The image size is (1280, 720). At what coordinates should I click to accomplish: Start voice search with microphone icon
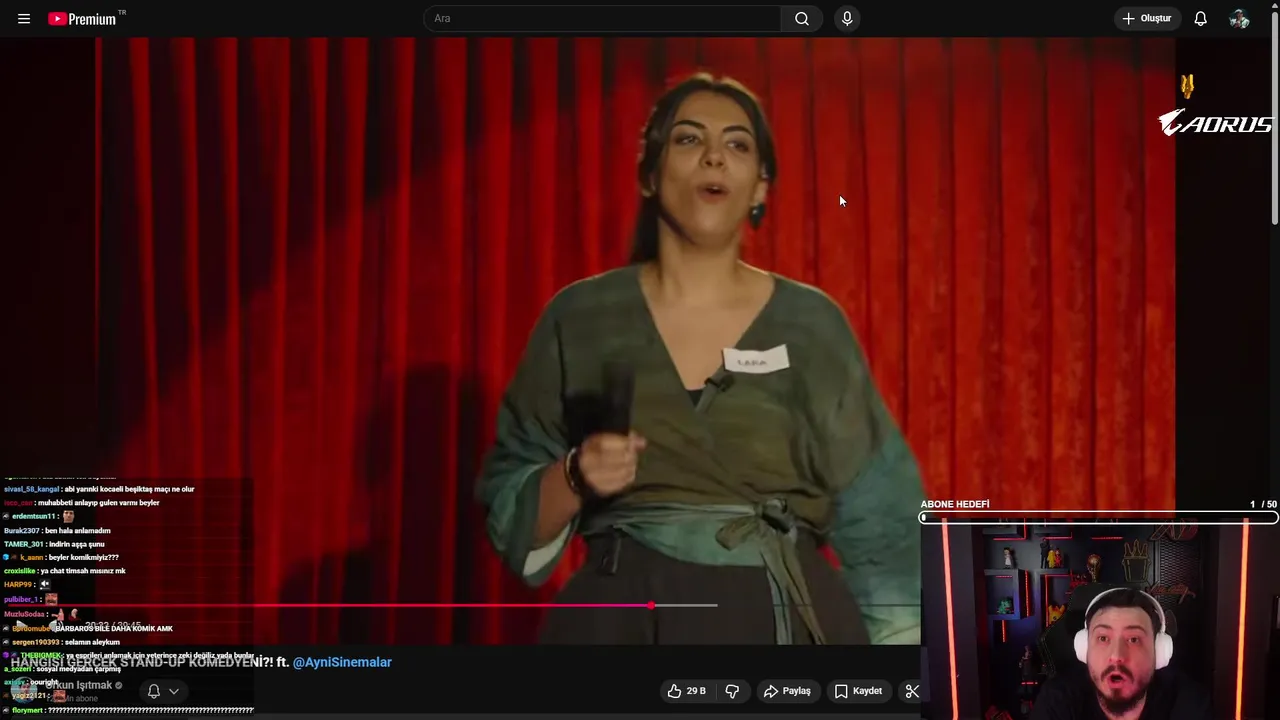coord(847,19)
